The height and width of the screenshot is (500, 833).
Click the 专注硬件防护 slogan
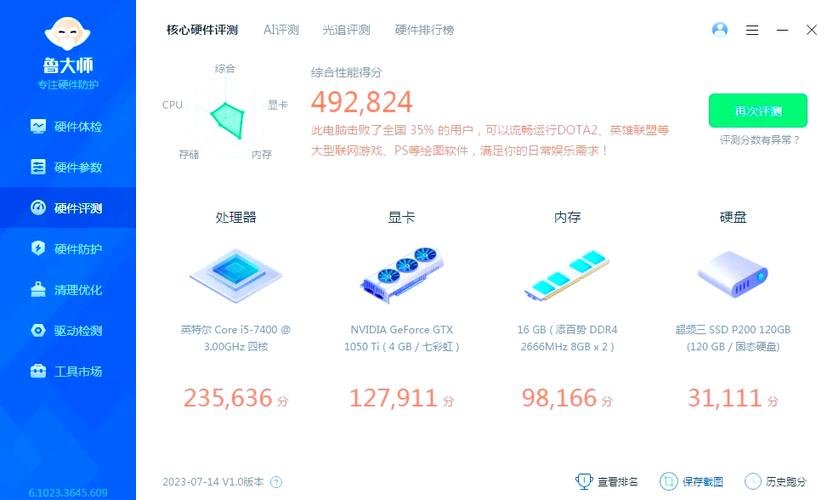pos(68,84)
